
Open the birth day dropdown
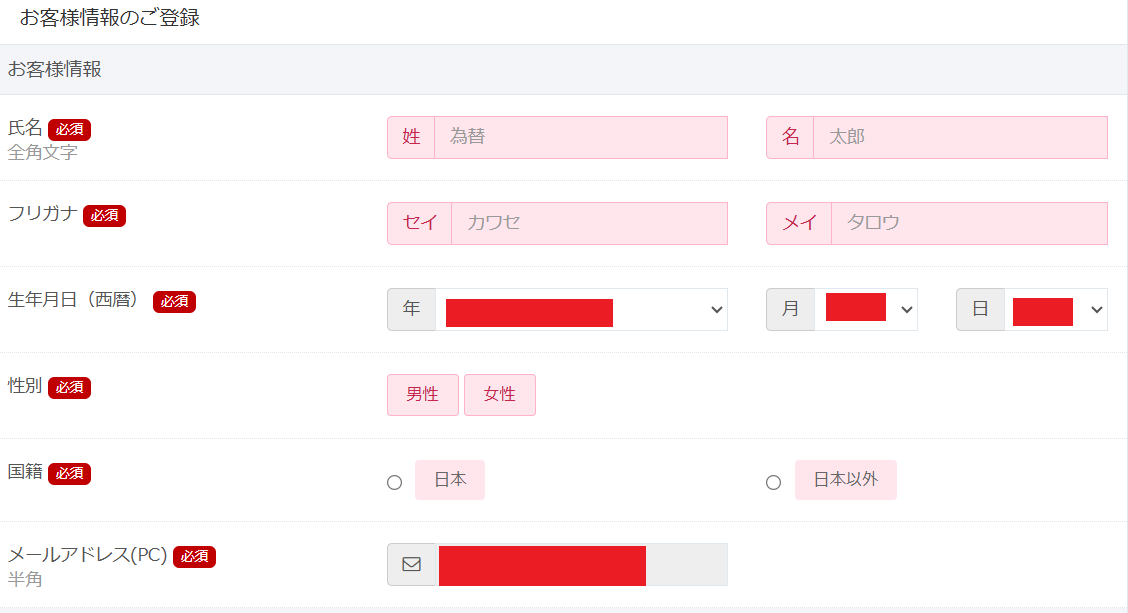[1056, 309]
